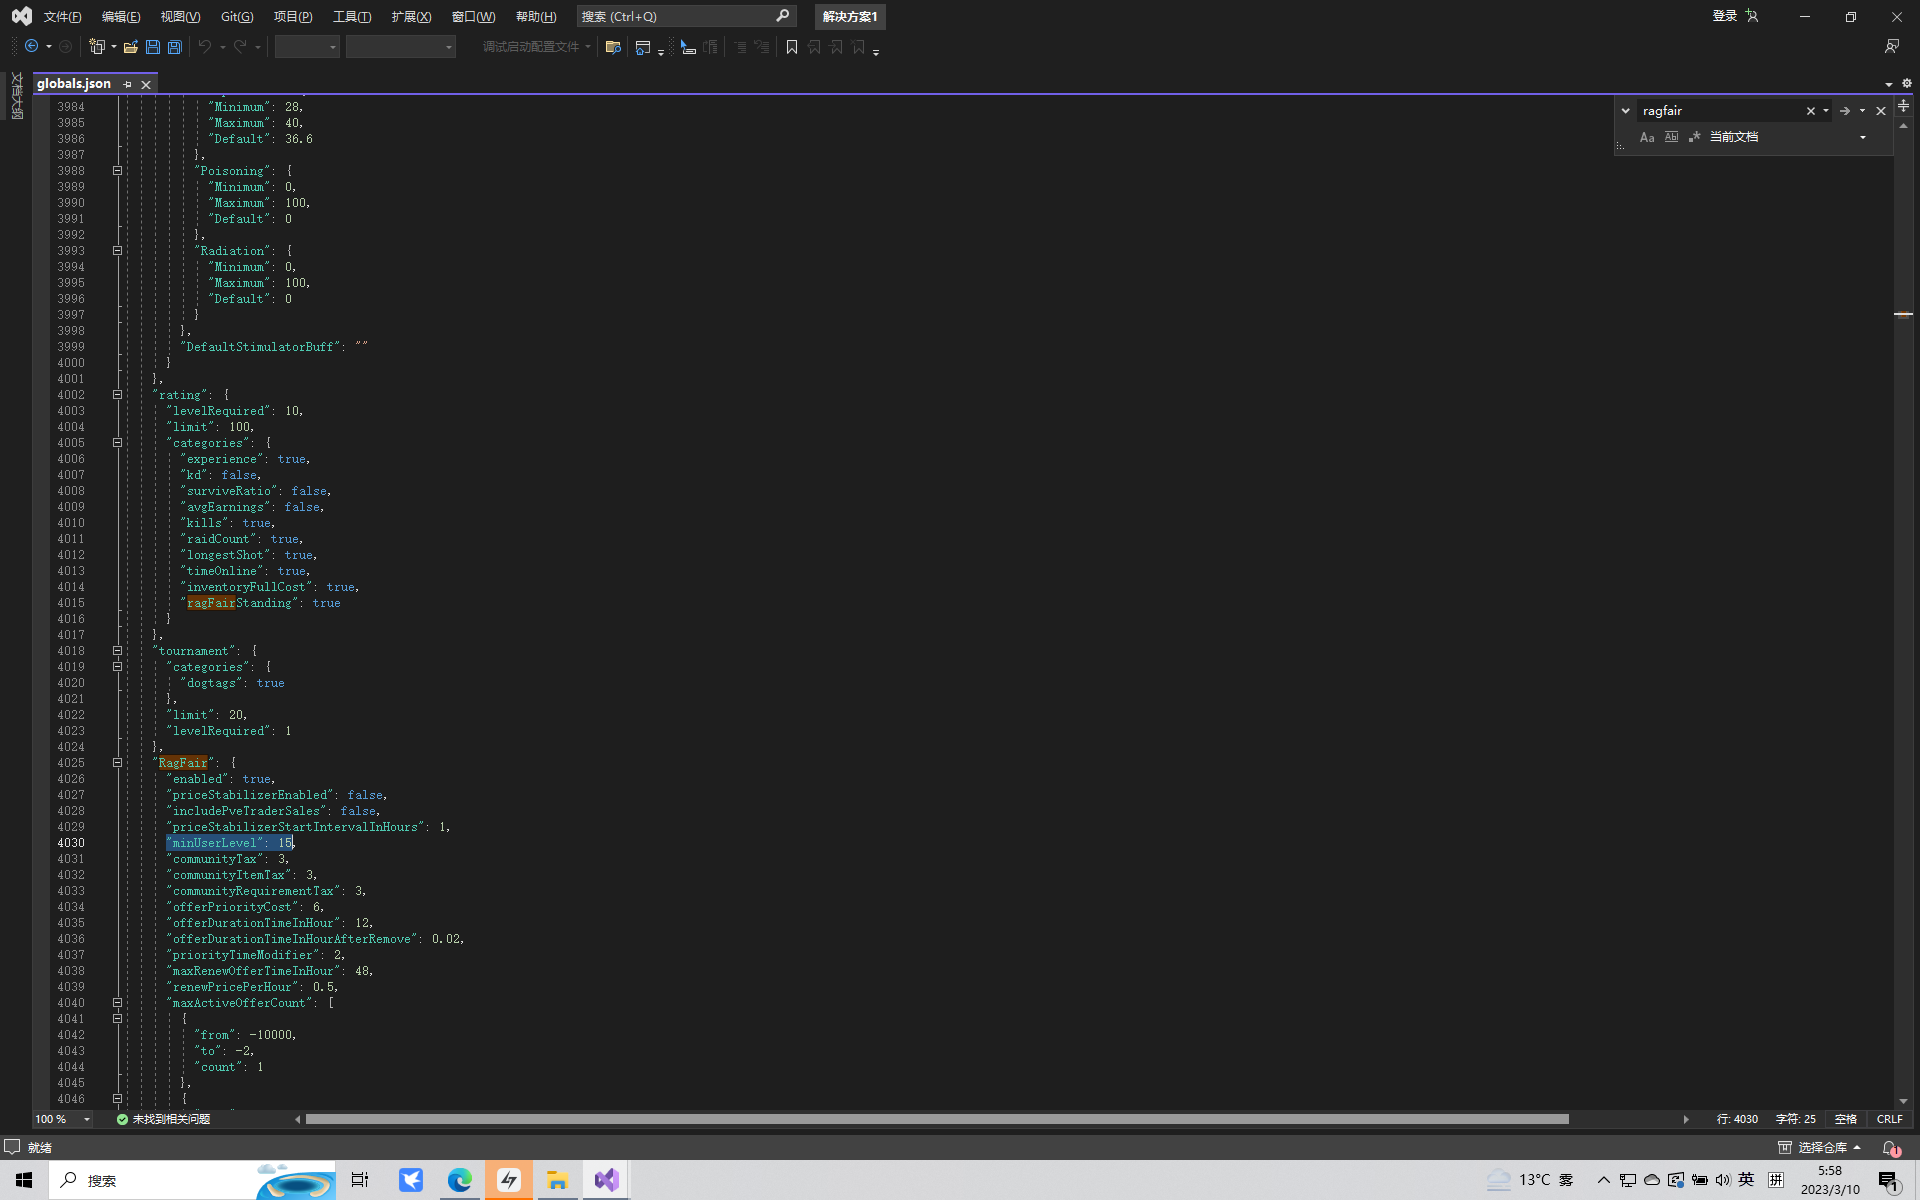The width and height of the screenshot is (1920, 1200).
Task: Click the status bar output window icon
Action: coord(12,1147)
